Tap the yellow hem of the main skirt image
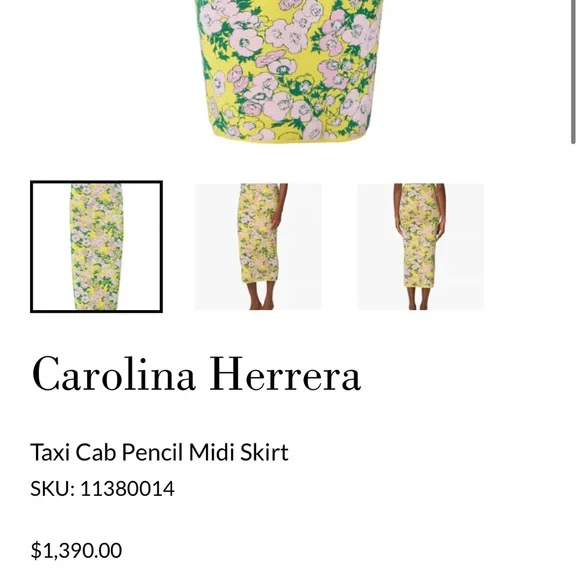Screen dimensions: 580x580 click(289, 137)
